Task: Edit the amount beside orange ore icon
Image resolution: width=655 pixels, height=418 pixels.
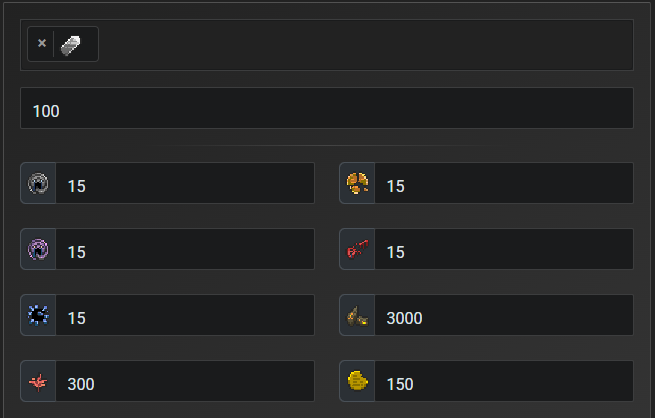Action: point(503,184)
